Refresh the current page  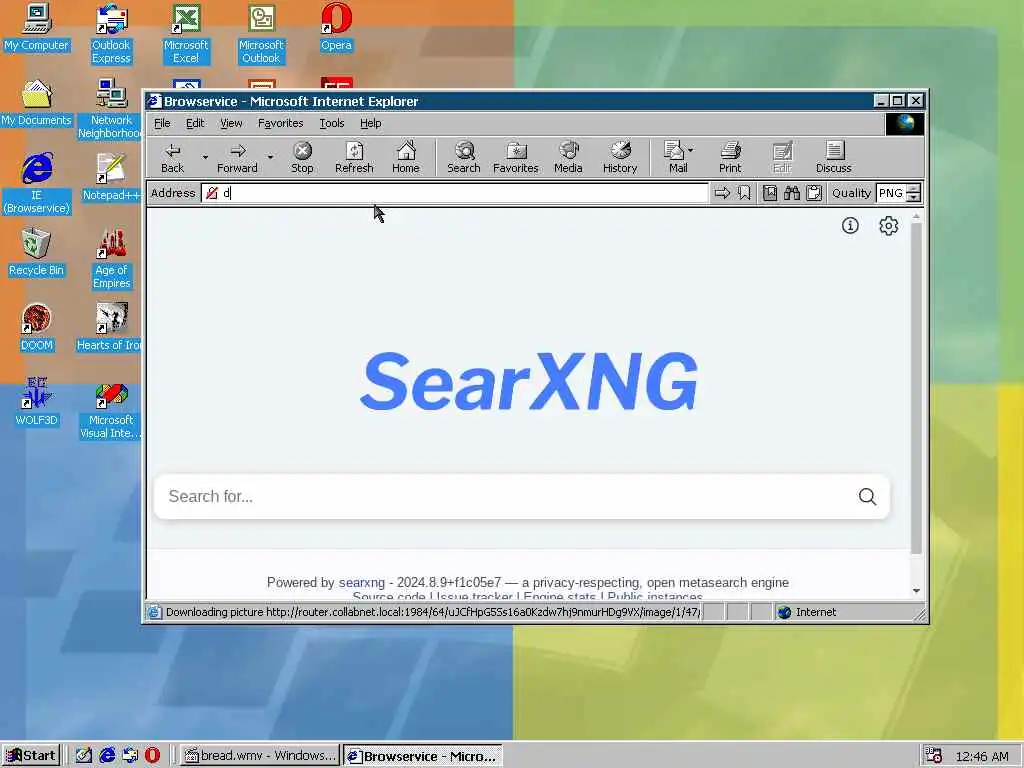(x=354, y=157)
